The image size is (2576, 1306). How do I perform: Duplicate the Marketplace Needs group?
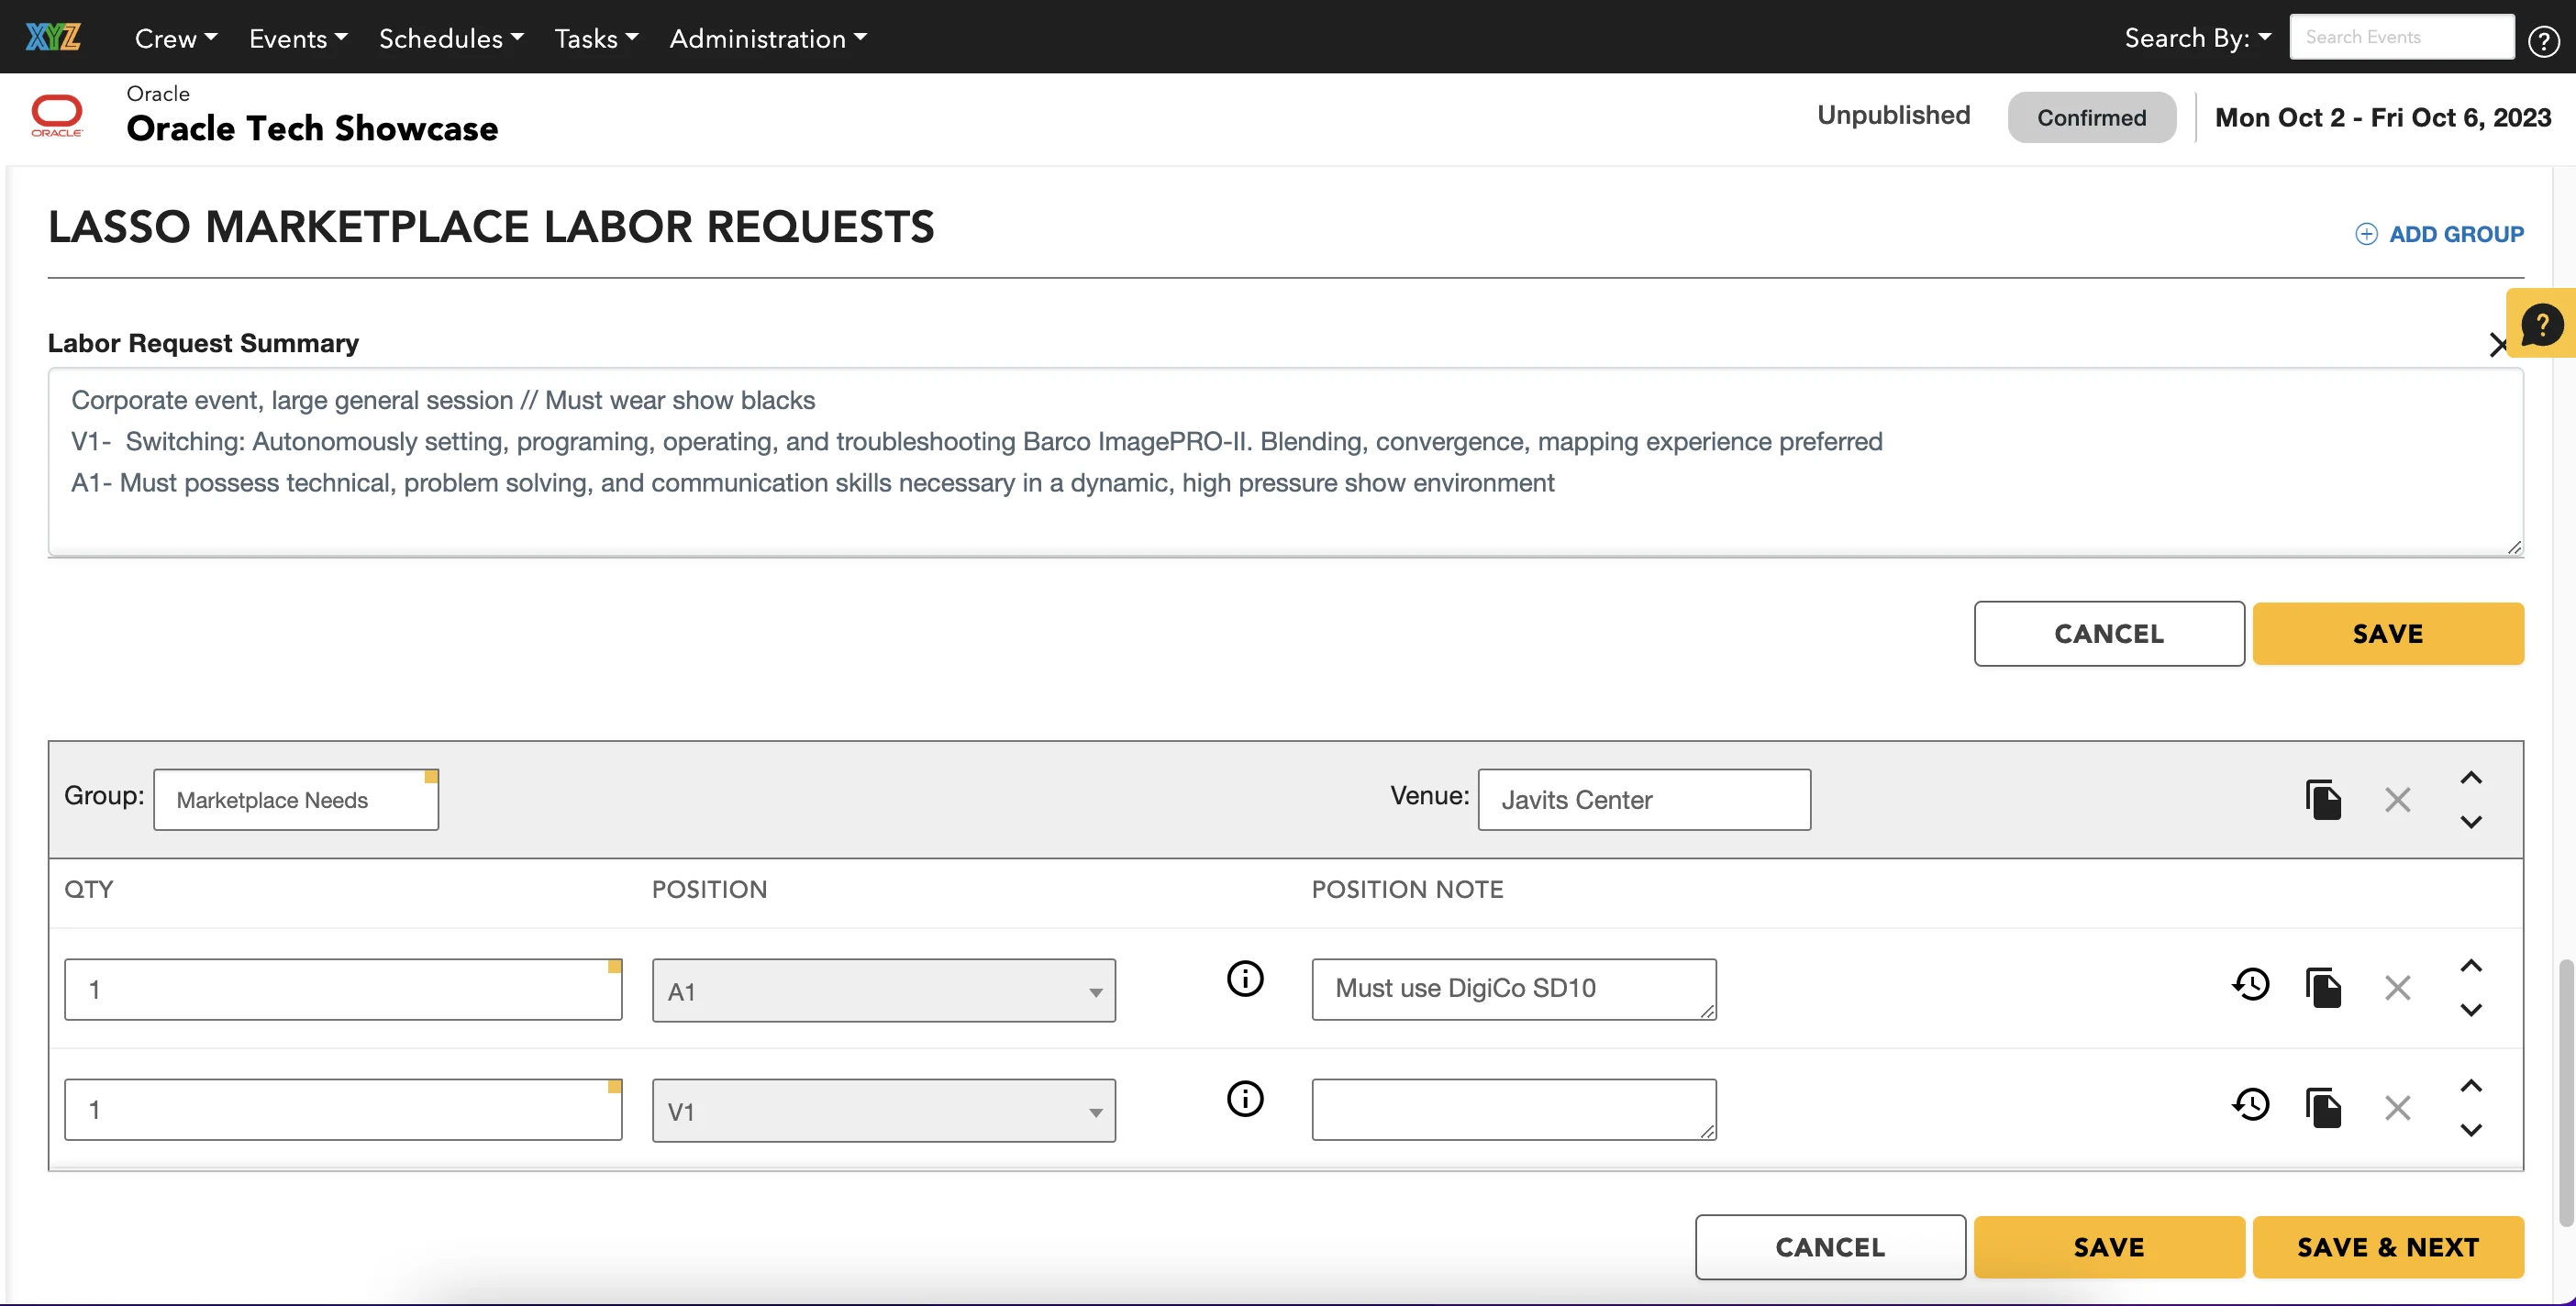pyautogui.click(x=2323, y=799)
